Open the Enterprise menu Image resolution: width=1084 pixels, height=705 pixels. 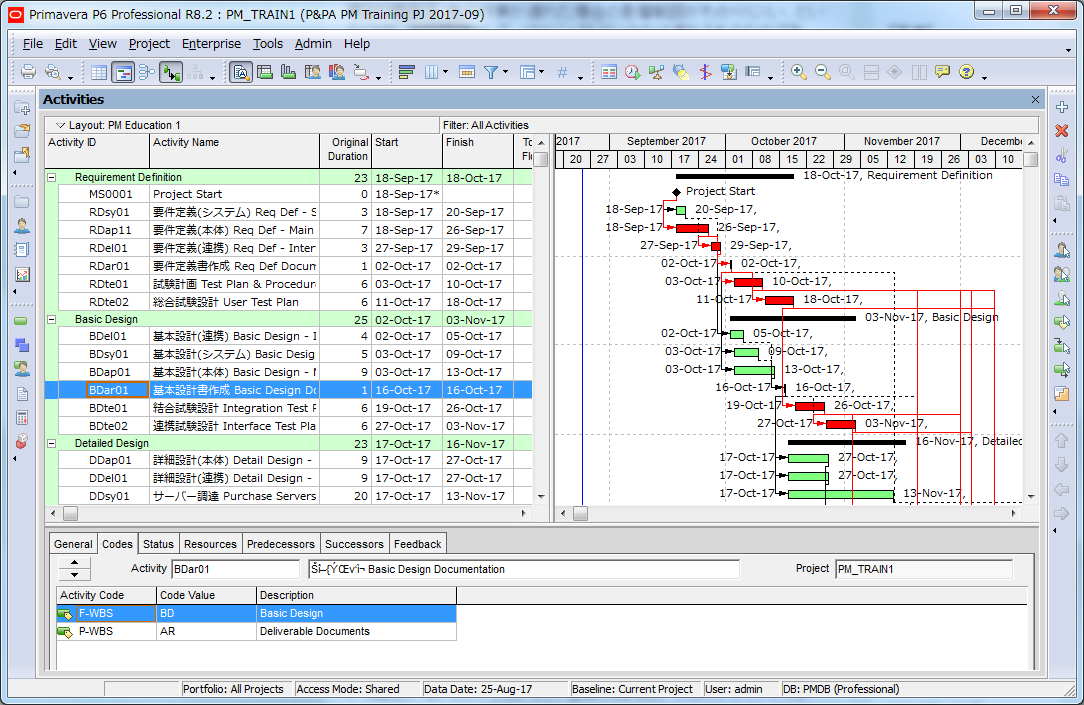point(211,44)
